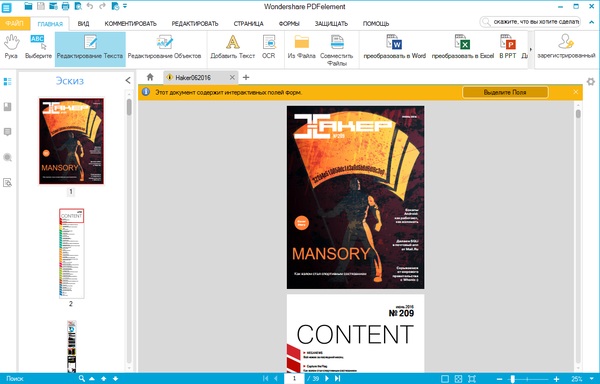Select the Редактирование Объектов tool

pos(164,47)
